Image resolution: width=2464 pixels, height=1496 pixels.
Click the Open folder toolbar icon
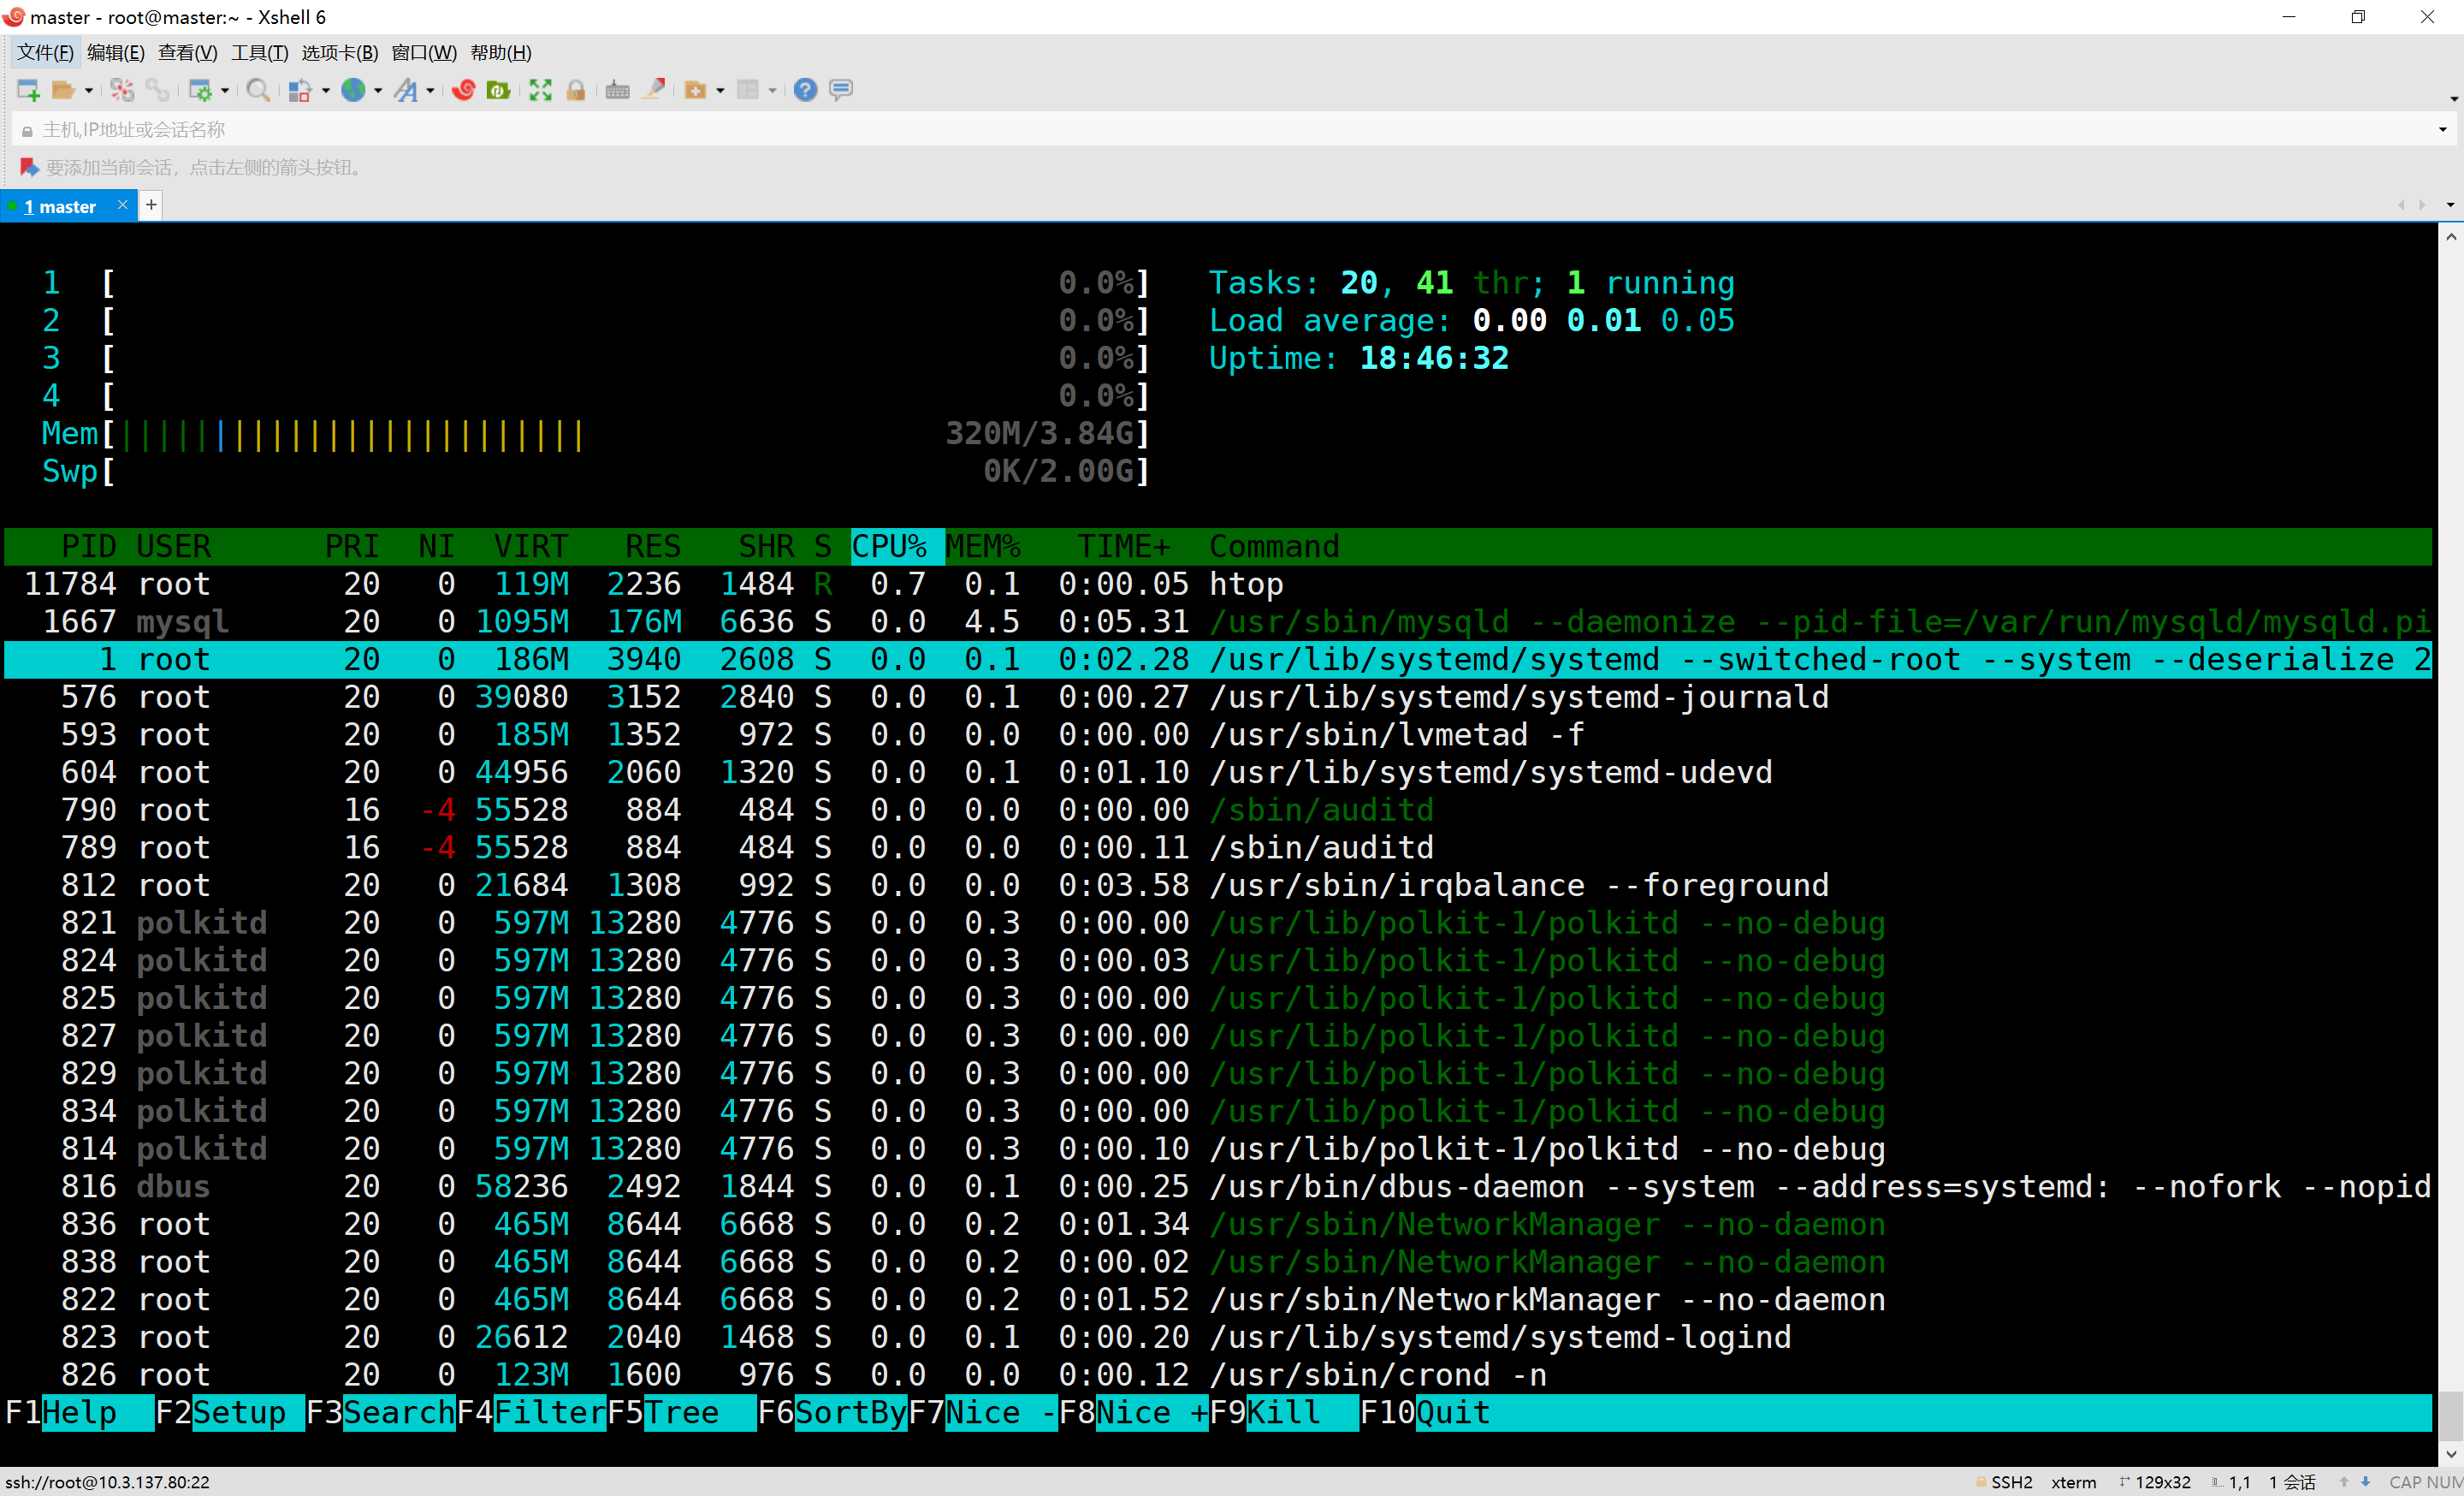click(x=63, y=90)
